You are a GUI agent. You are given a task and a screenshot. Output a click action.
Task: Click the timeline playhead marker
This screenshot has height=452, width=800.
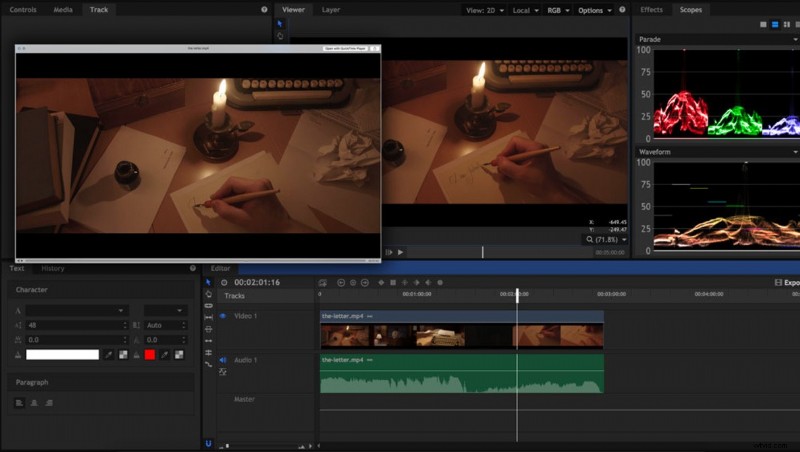tap(517, 295)
